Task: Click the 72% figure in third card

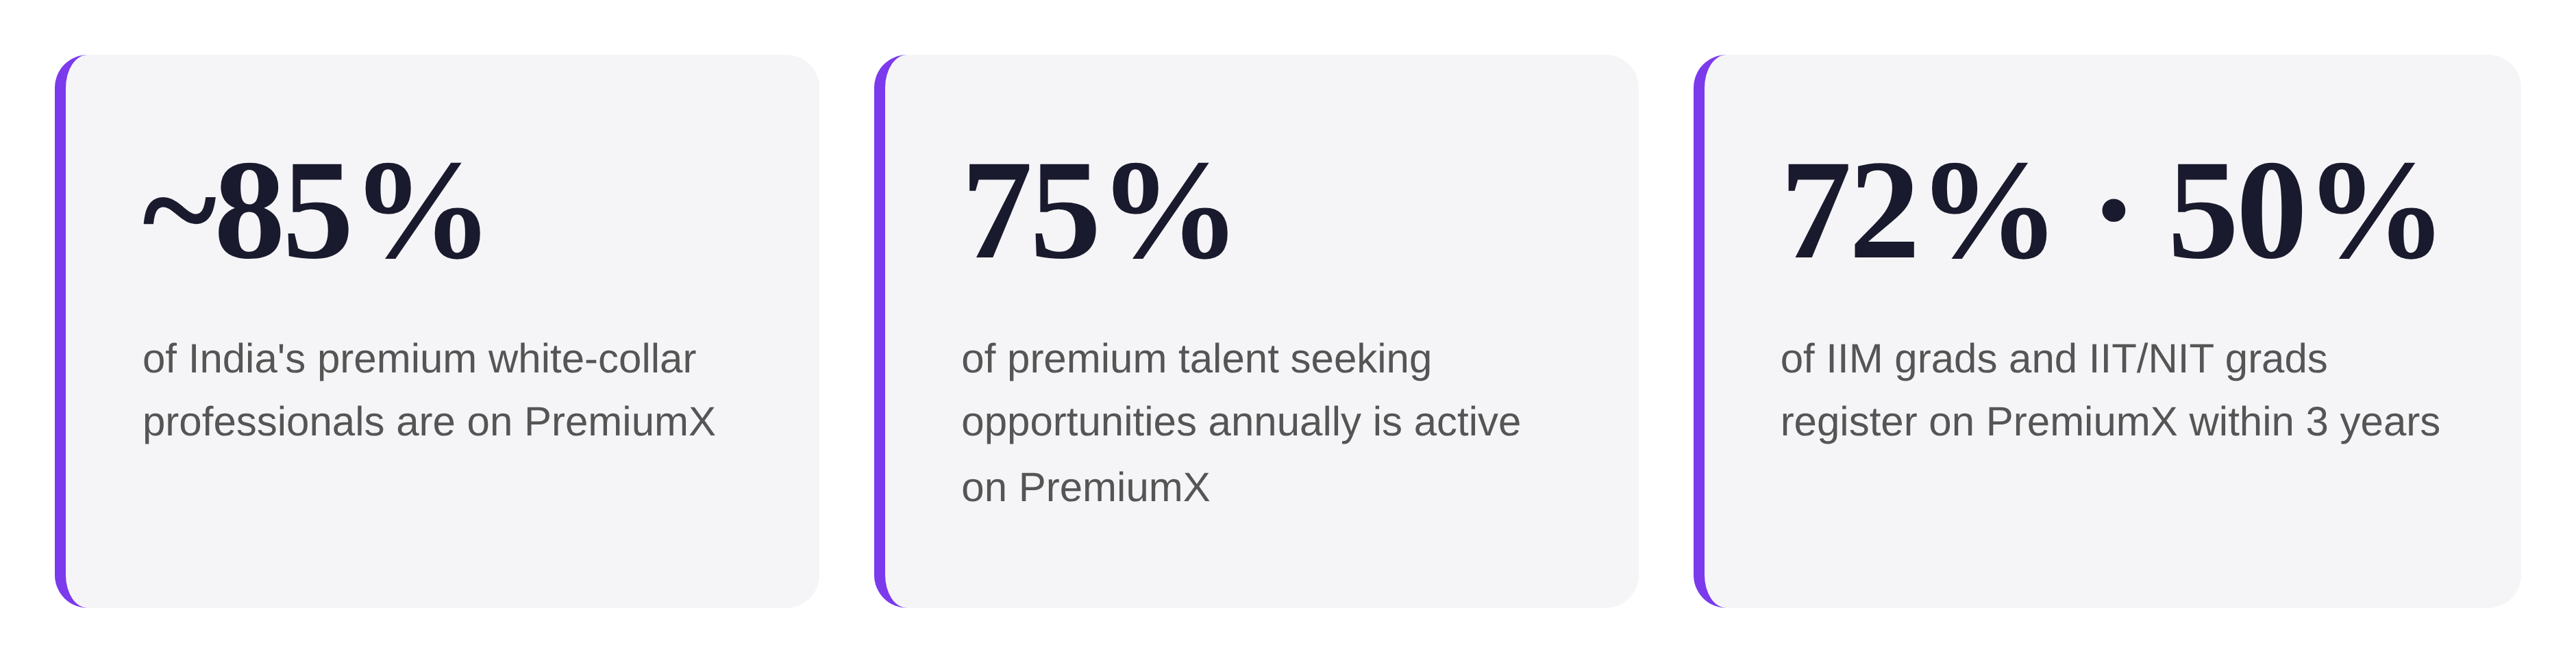Action: click(1914, 212)
